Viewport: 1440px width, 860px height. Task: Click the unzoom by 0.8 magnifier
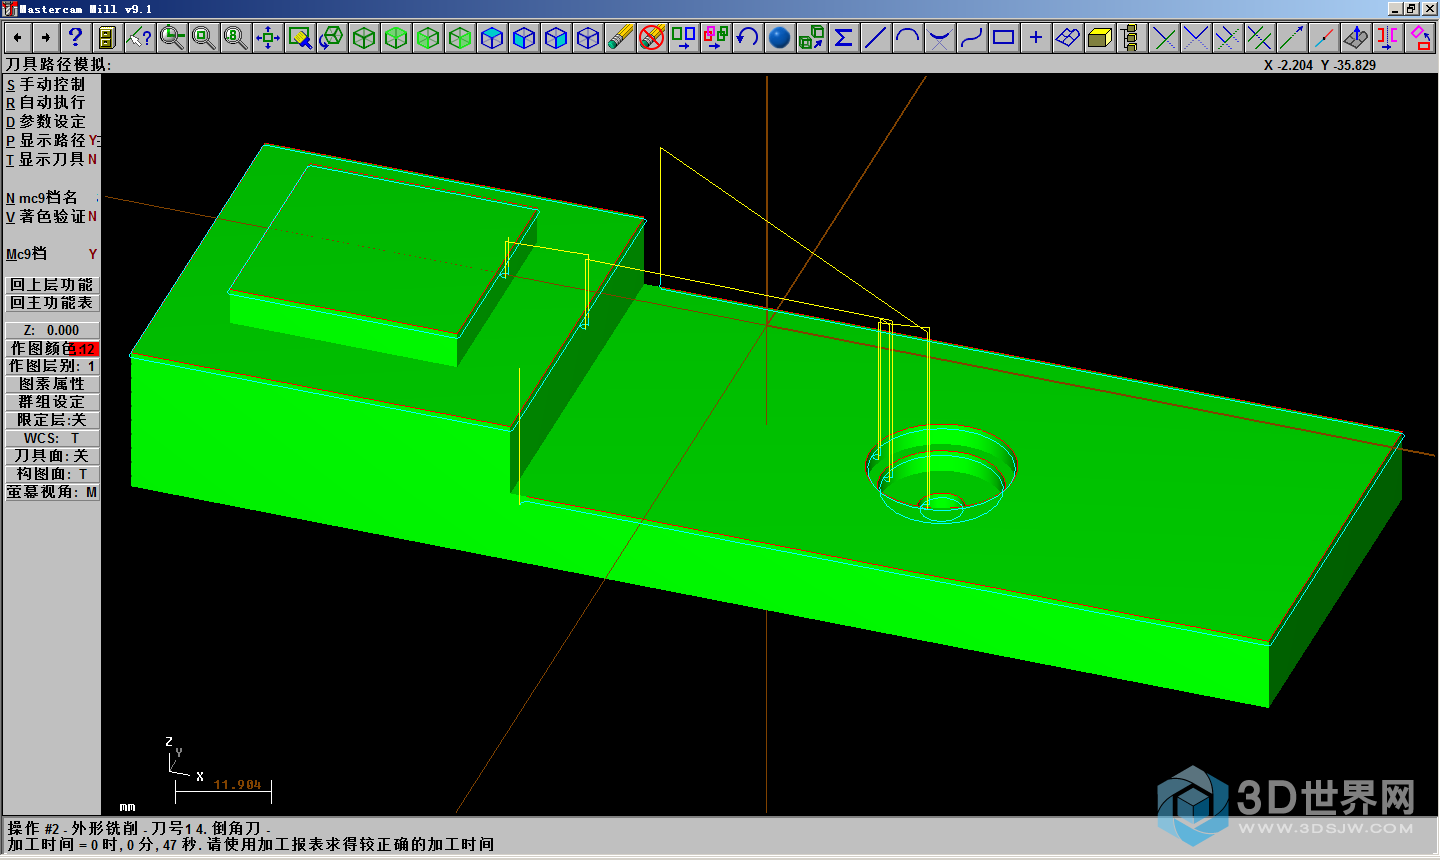(236, 38)
